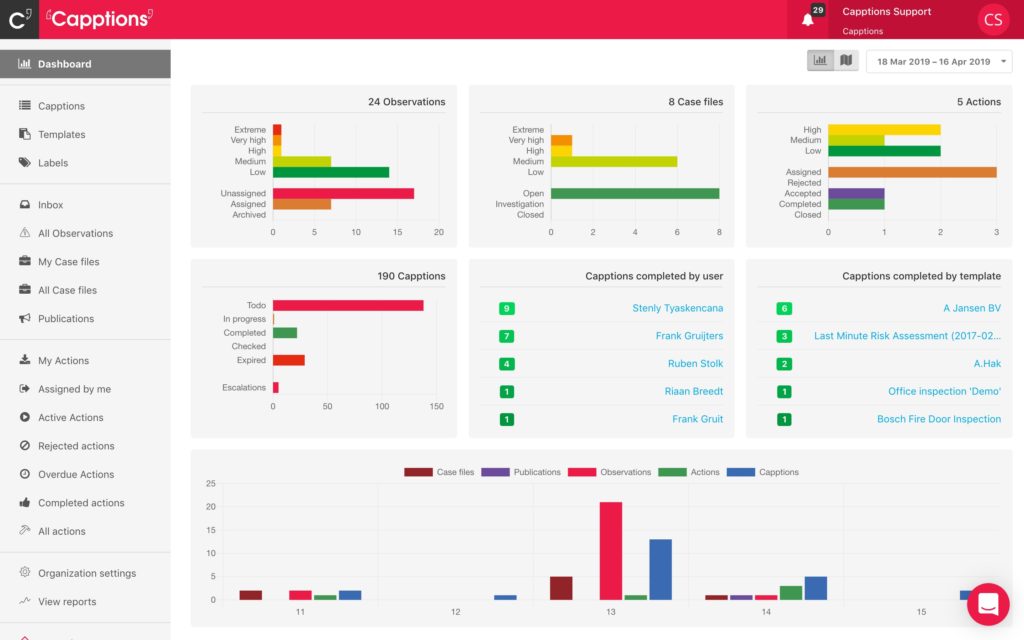Screen dimensions: 1024x640
Task: Expand date range dropdown arrow
Action: [1003, 61]
